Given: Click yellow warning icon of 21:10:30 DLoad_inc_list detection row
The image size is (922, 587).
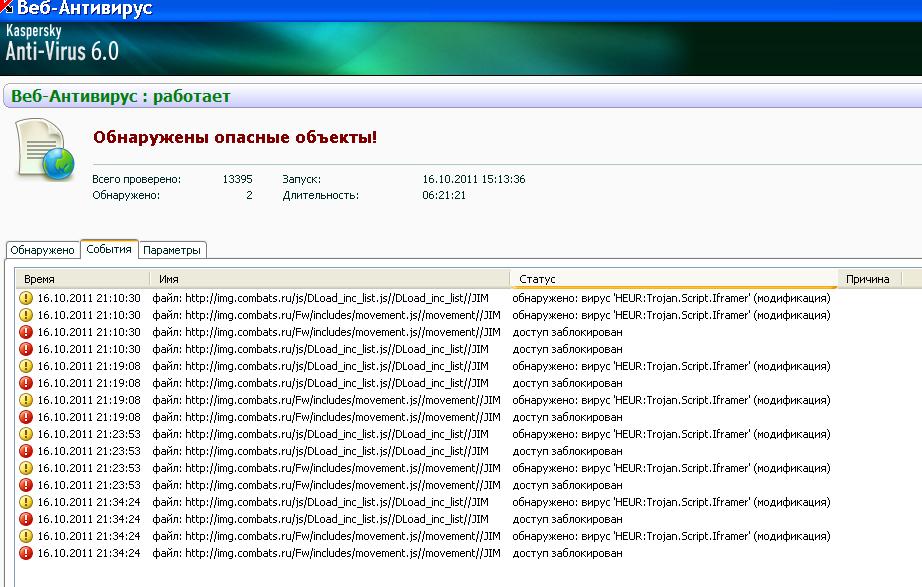Looking at the screenshot, I should tap(26, 298).
